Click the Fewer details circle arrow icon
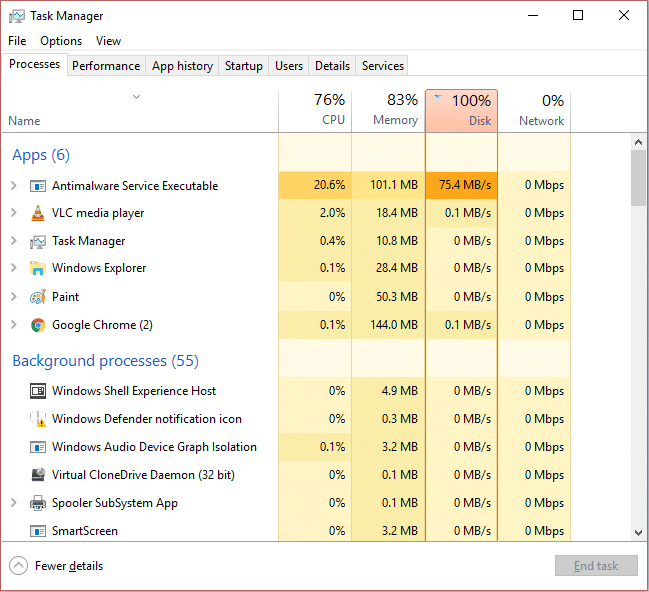The height and width of the screenshot is (592, 649). point(18,566)
